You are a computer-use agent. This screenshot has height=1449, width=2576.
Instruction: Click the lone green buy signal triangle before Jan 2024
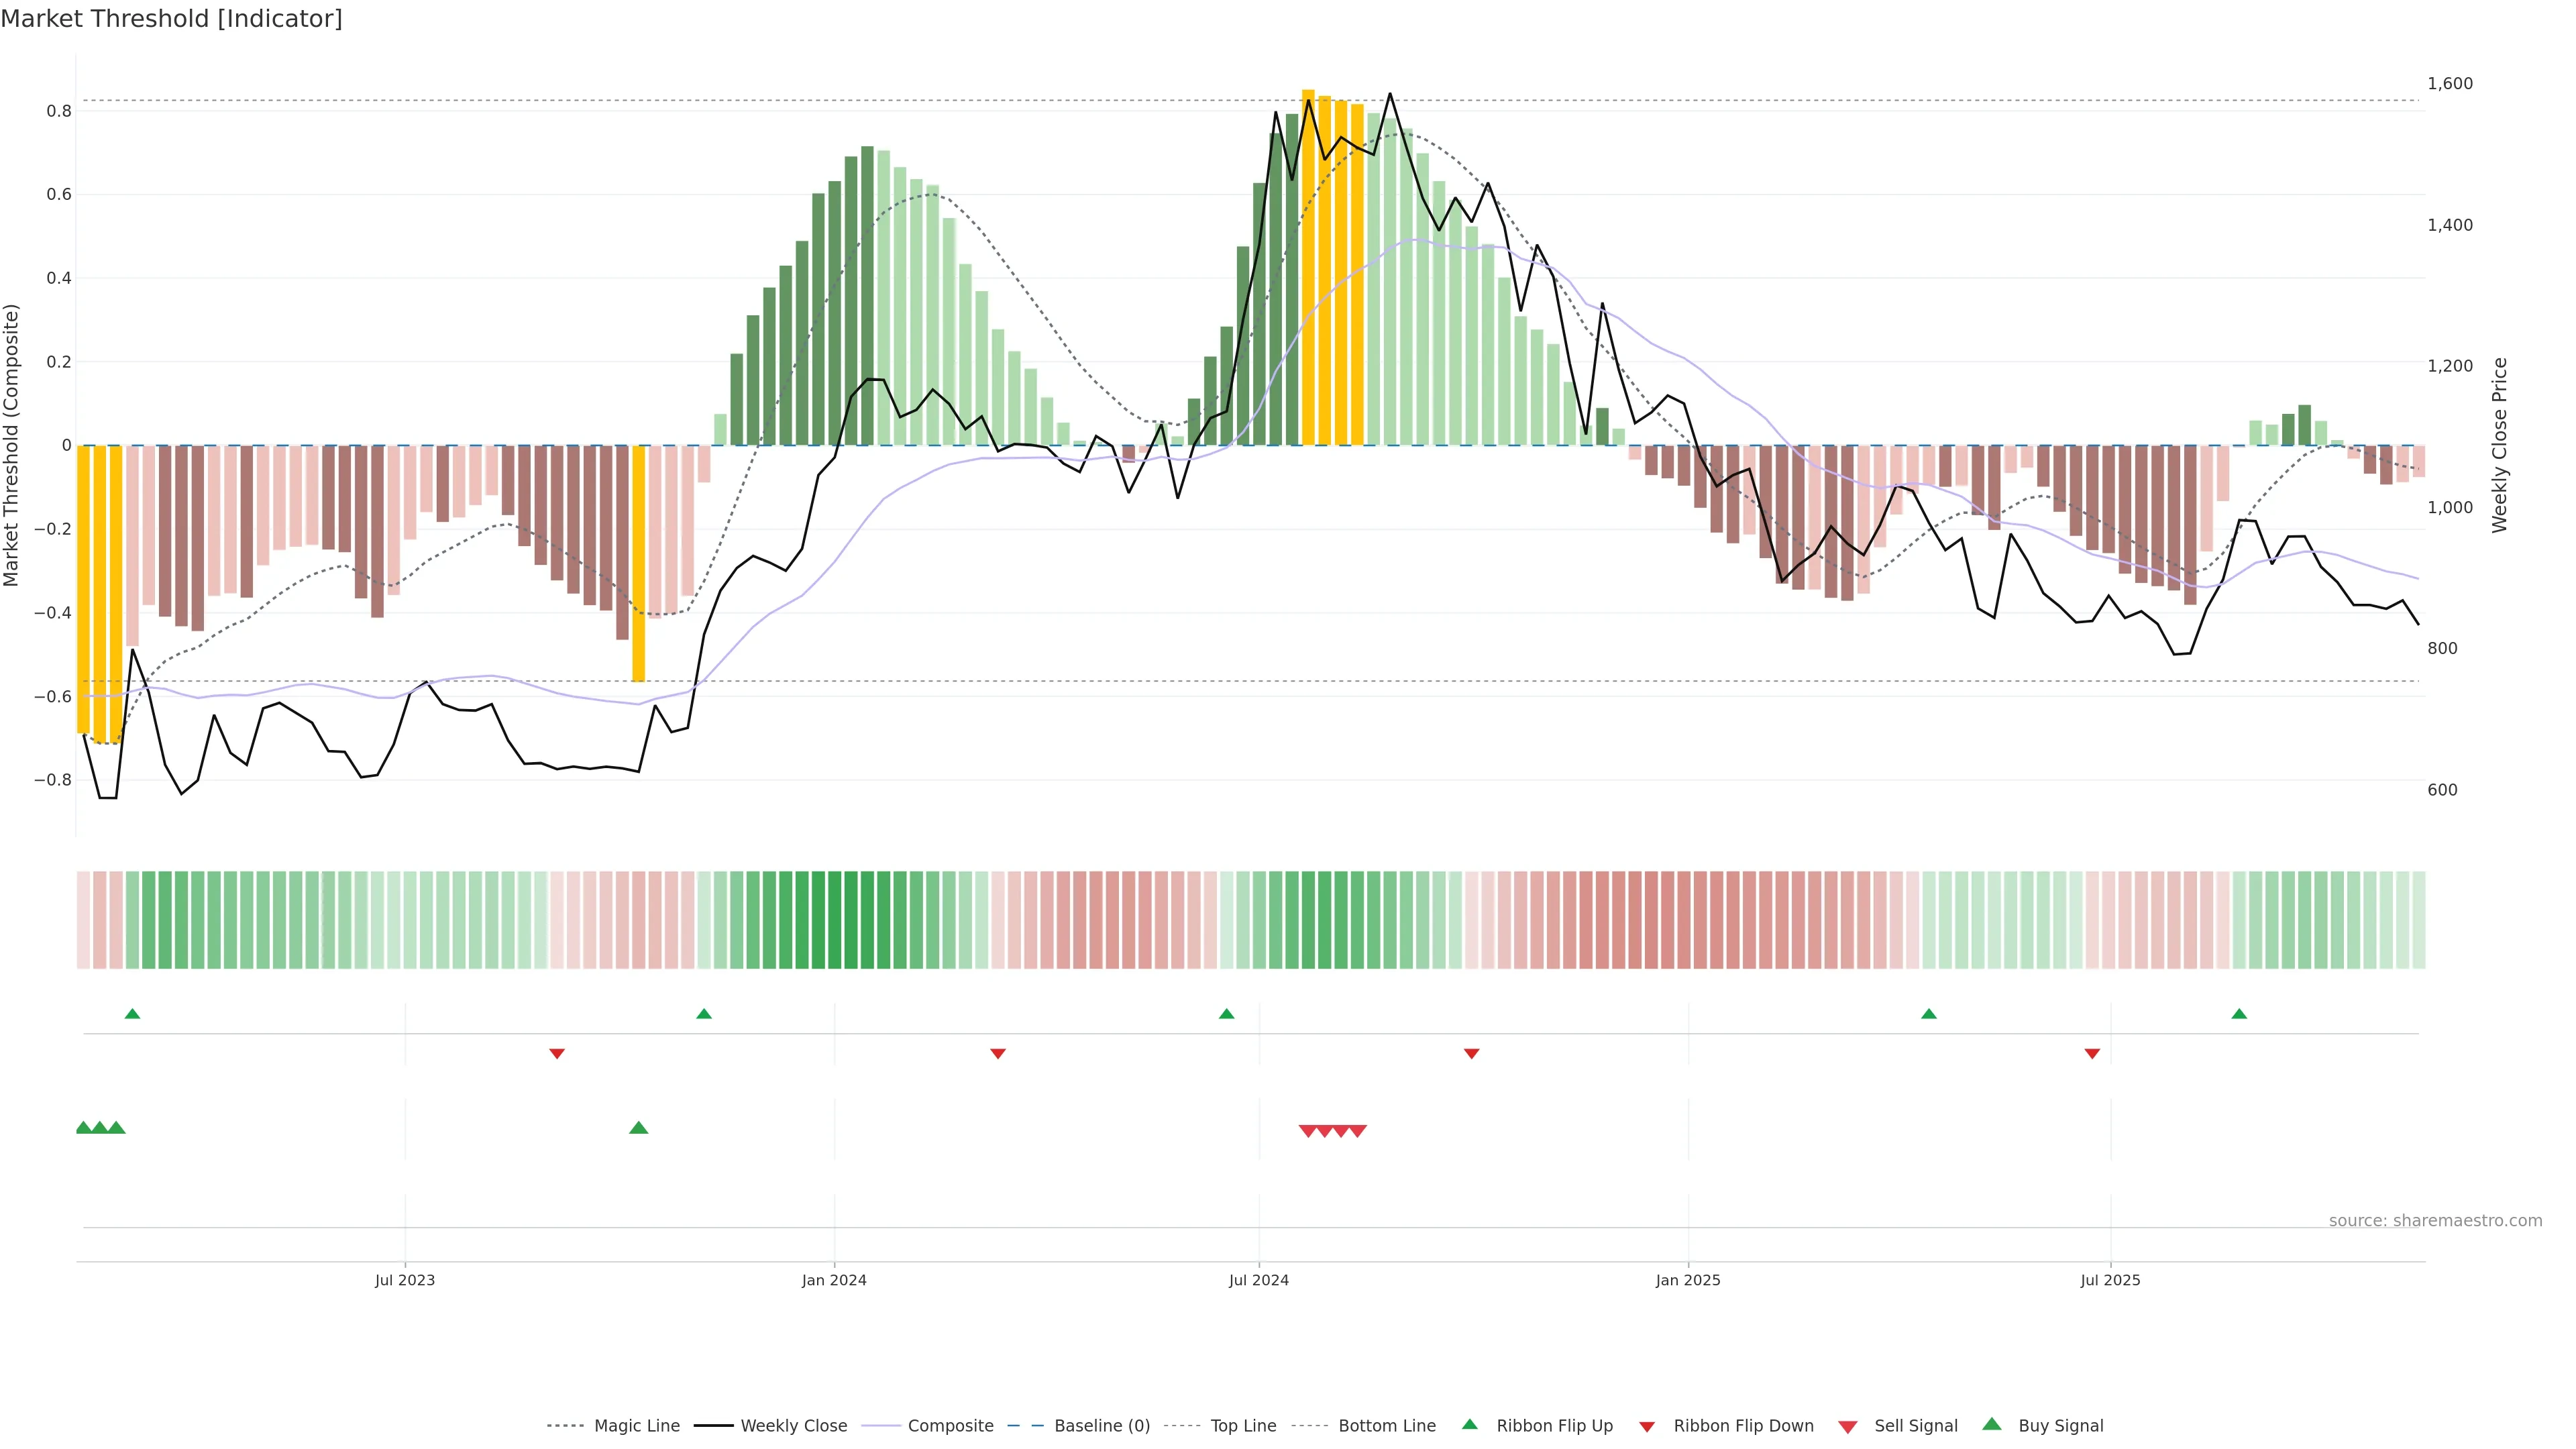(x=639, y=1128)
